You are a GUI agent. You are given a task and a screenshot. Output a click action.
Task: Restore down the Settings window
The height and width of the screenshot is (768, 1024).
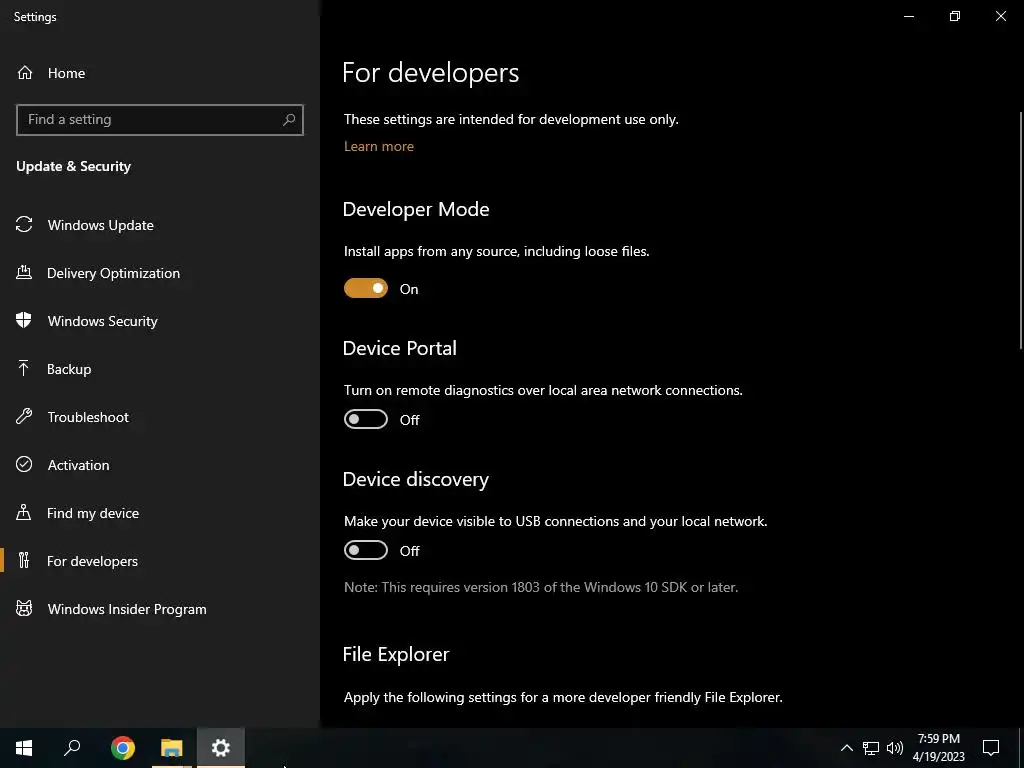955,16
